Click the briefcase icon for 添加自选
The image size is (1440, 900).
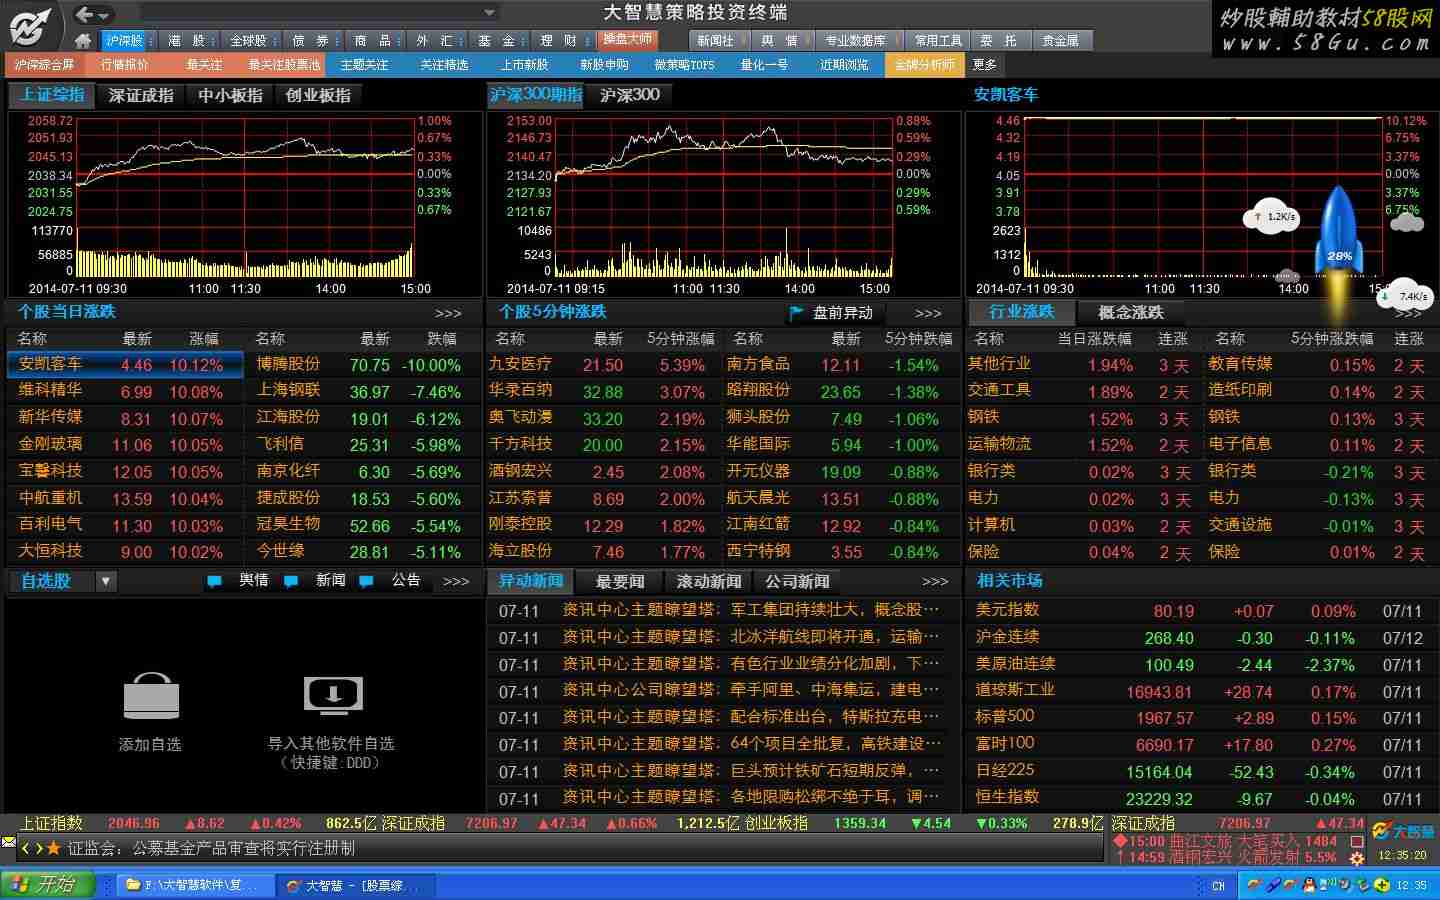click(151, 696)
